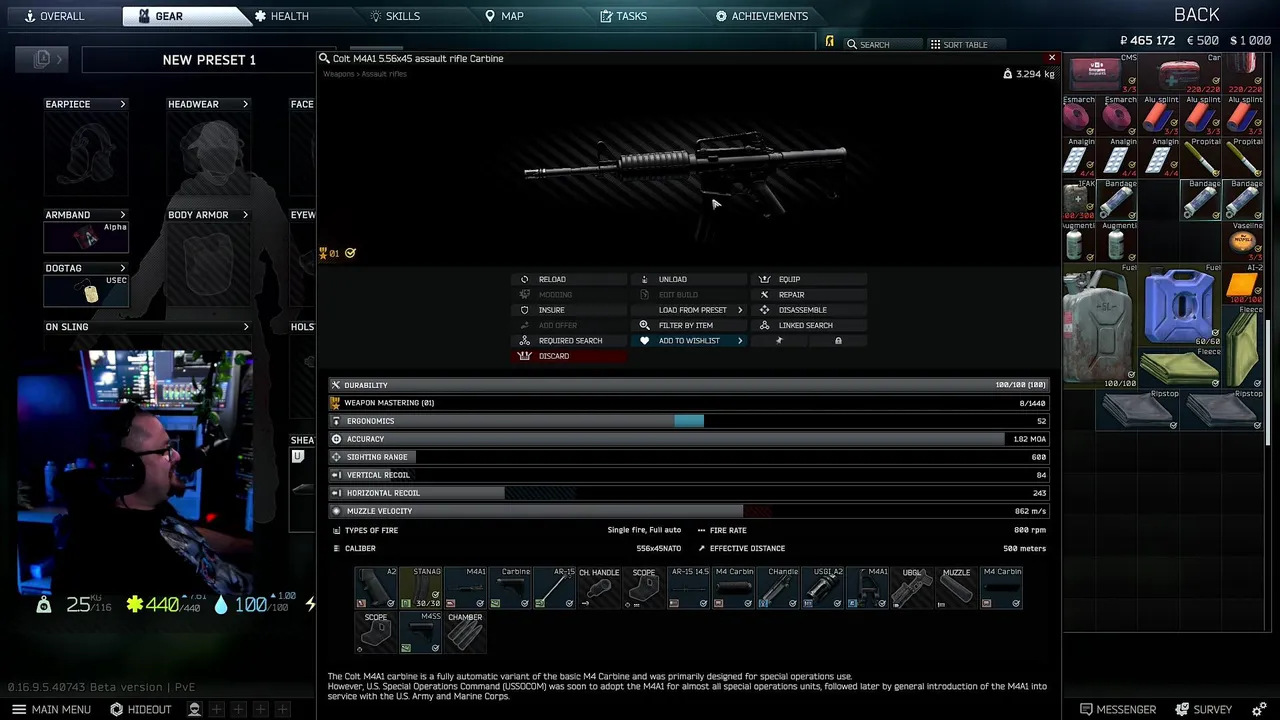
Task: Switch to the Health tab
Action: (281, 16)
